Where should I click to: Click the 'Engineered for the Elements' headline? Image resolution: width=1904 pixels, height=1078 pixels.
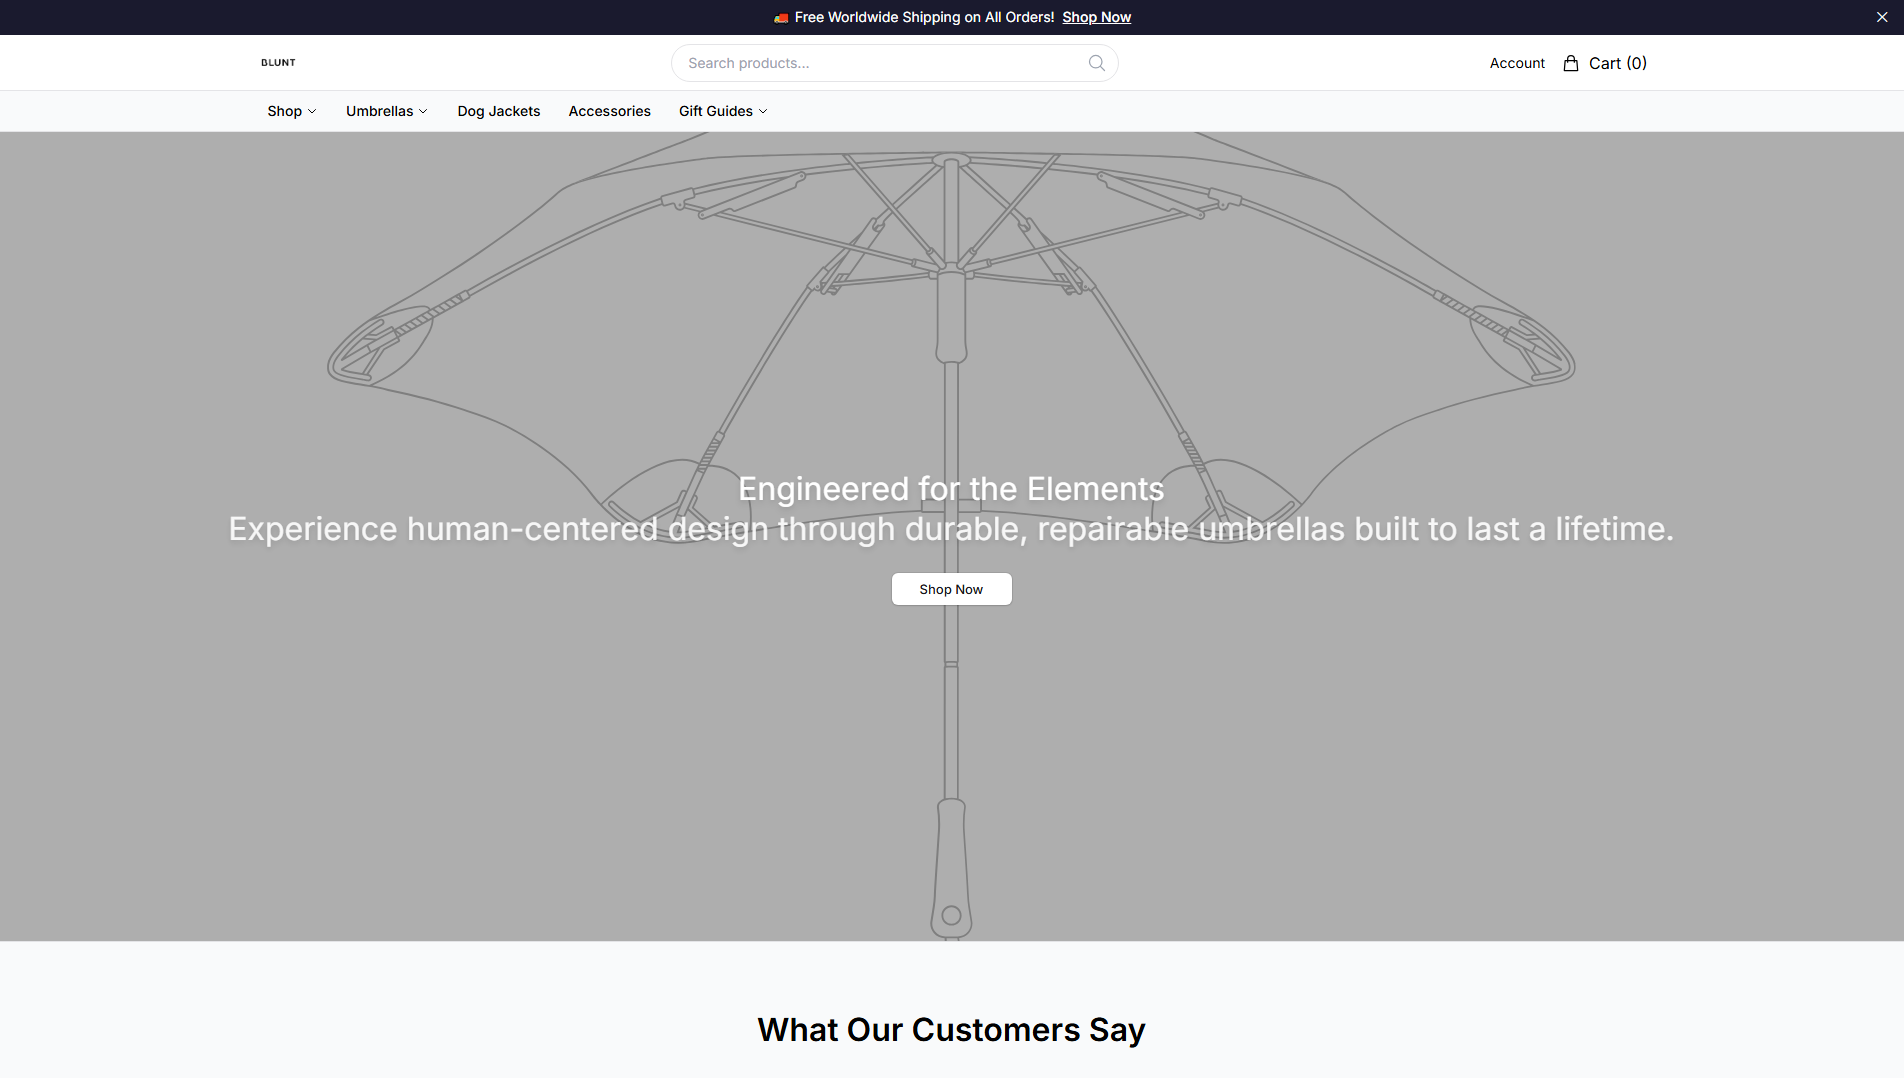[951, 489]
